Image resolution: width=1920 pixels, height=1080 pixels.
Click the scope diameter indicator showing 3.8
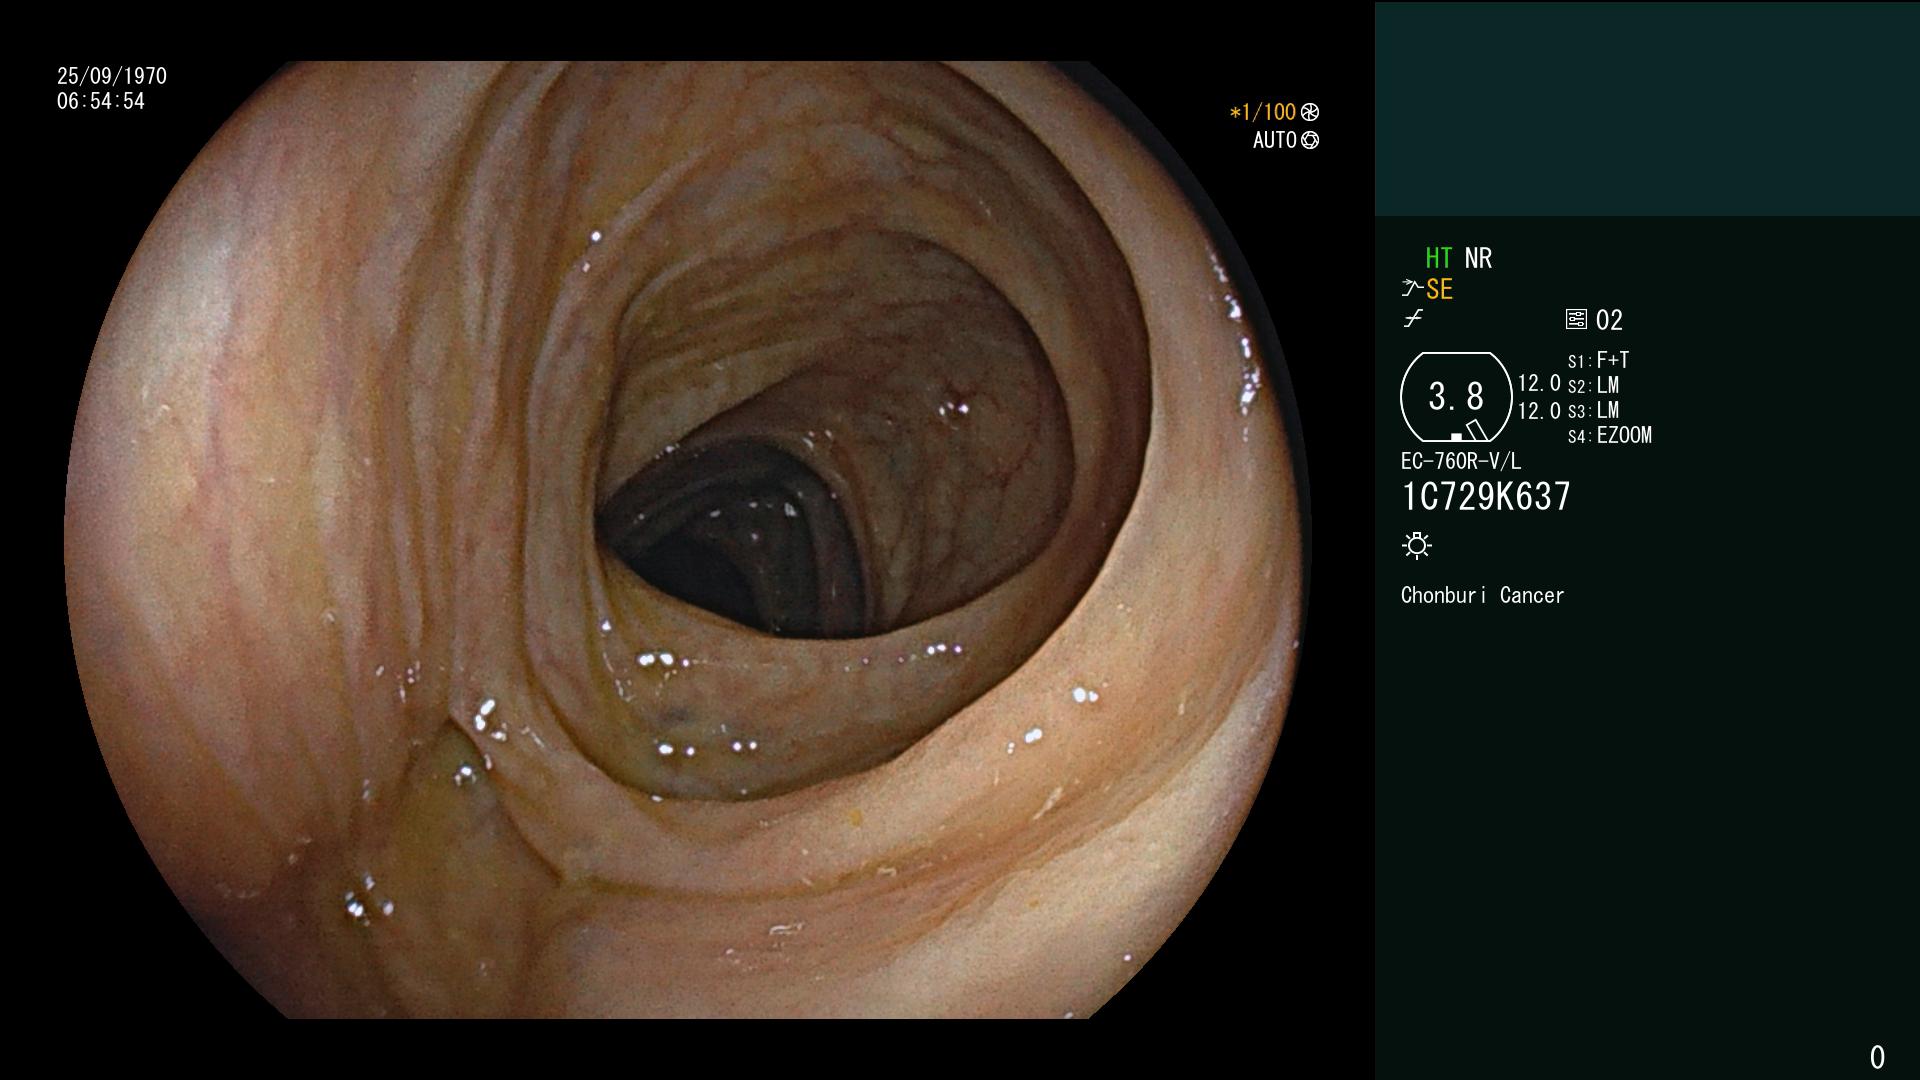click(1456, 397)
